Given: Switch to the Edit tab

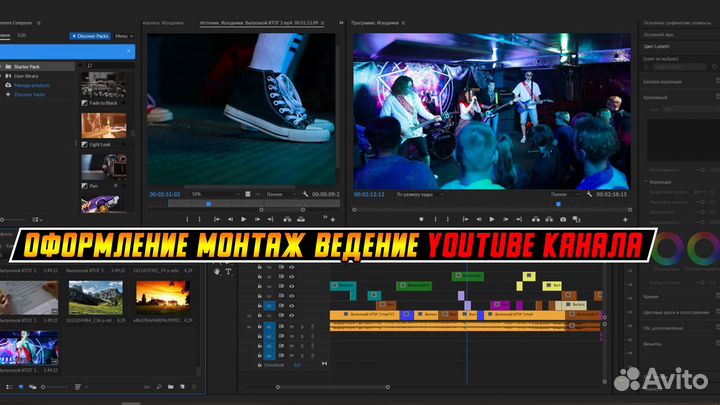Looking at the screenshot, I should [22, 35].
